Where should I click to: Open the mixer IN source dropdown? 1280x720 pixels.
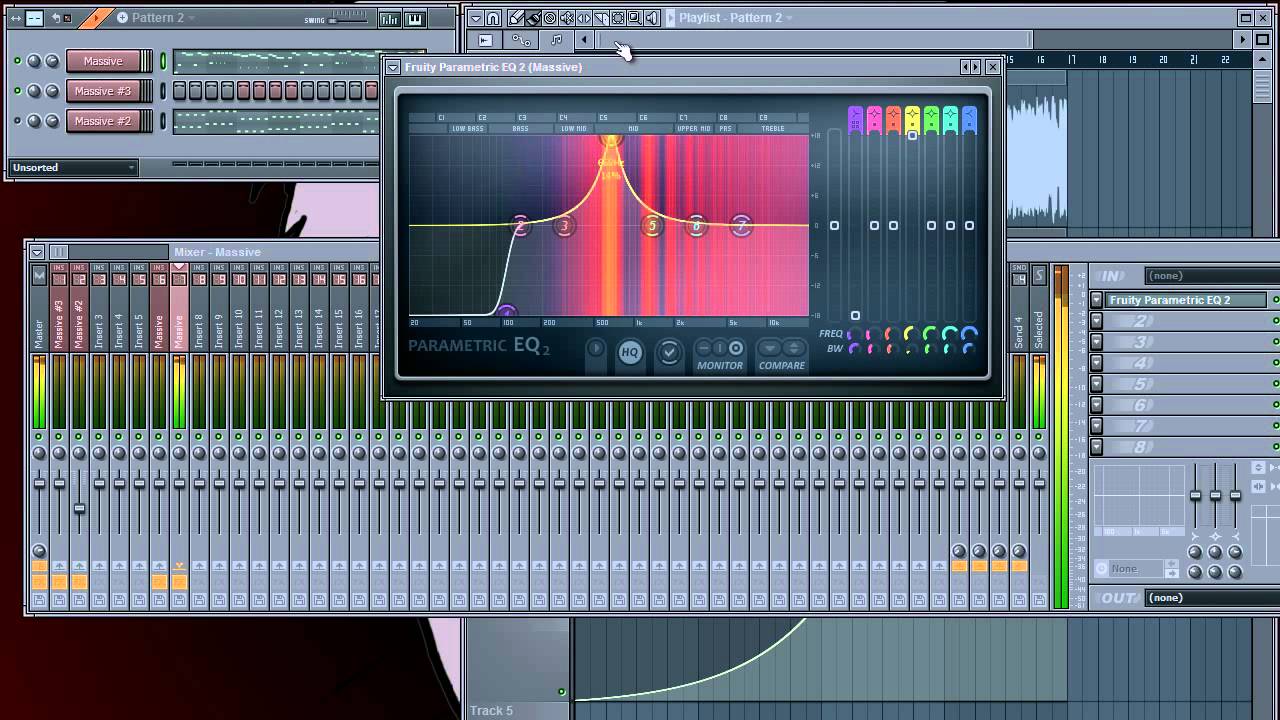tap(1212, 275)
